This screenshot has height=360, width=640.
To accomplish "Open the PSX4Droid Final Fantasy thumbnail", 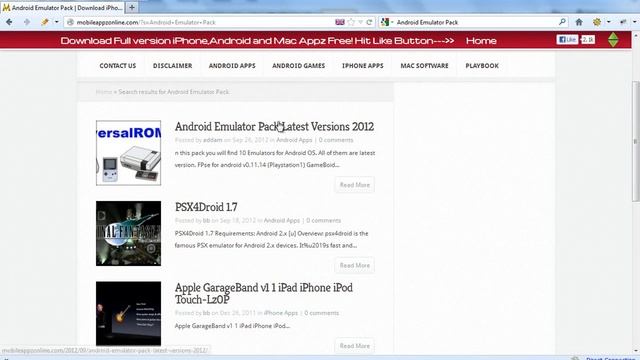I will pos(129,233).
